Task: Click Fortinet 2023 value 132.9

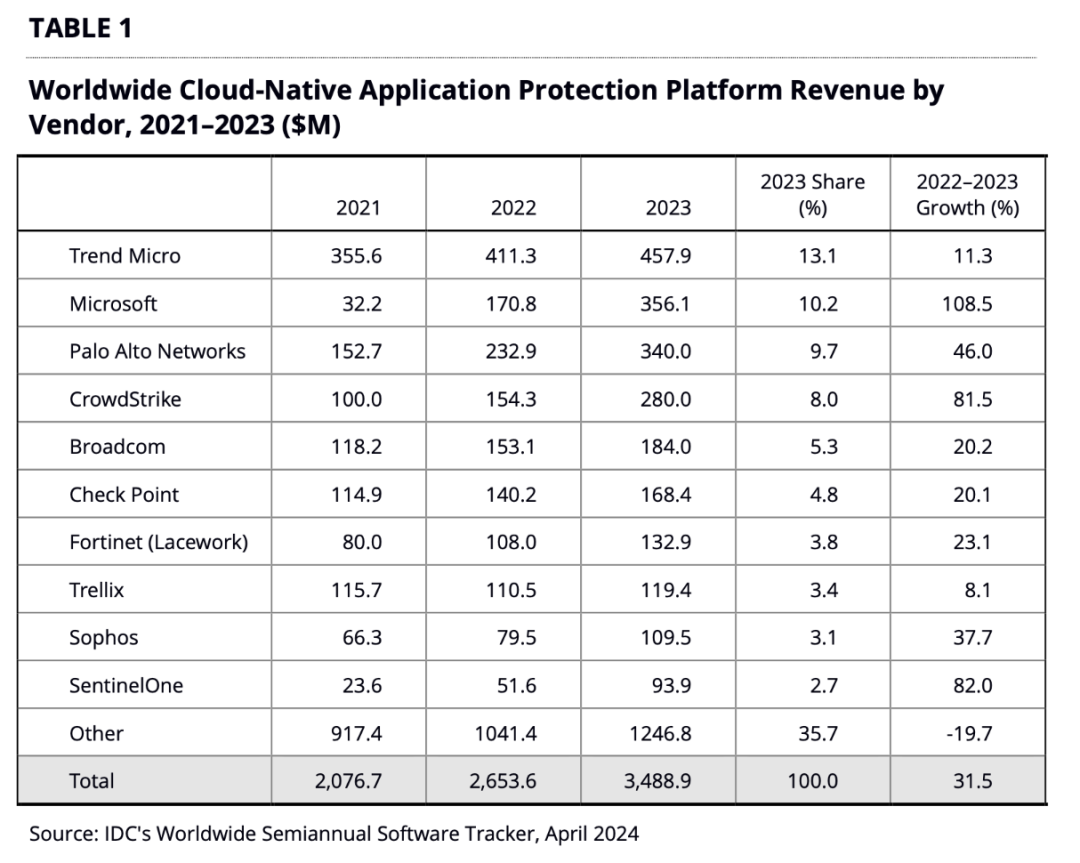Action: click(x=665, y=542)
